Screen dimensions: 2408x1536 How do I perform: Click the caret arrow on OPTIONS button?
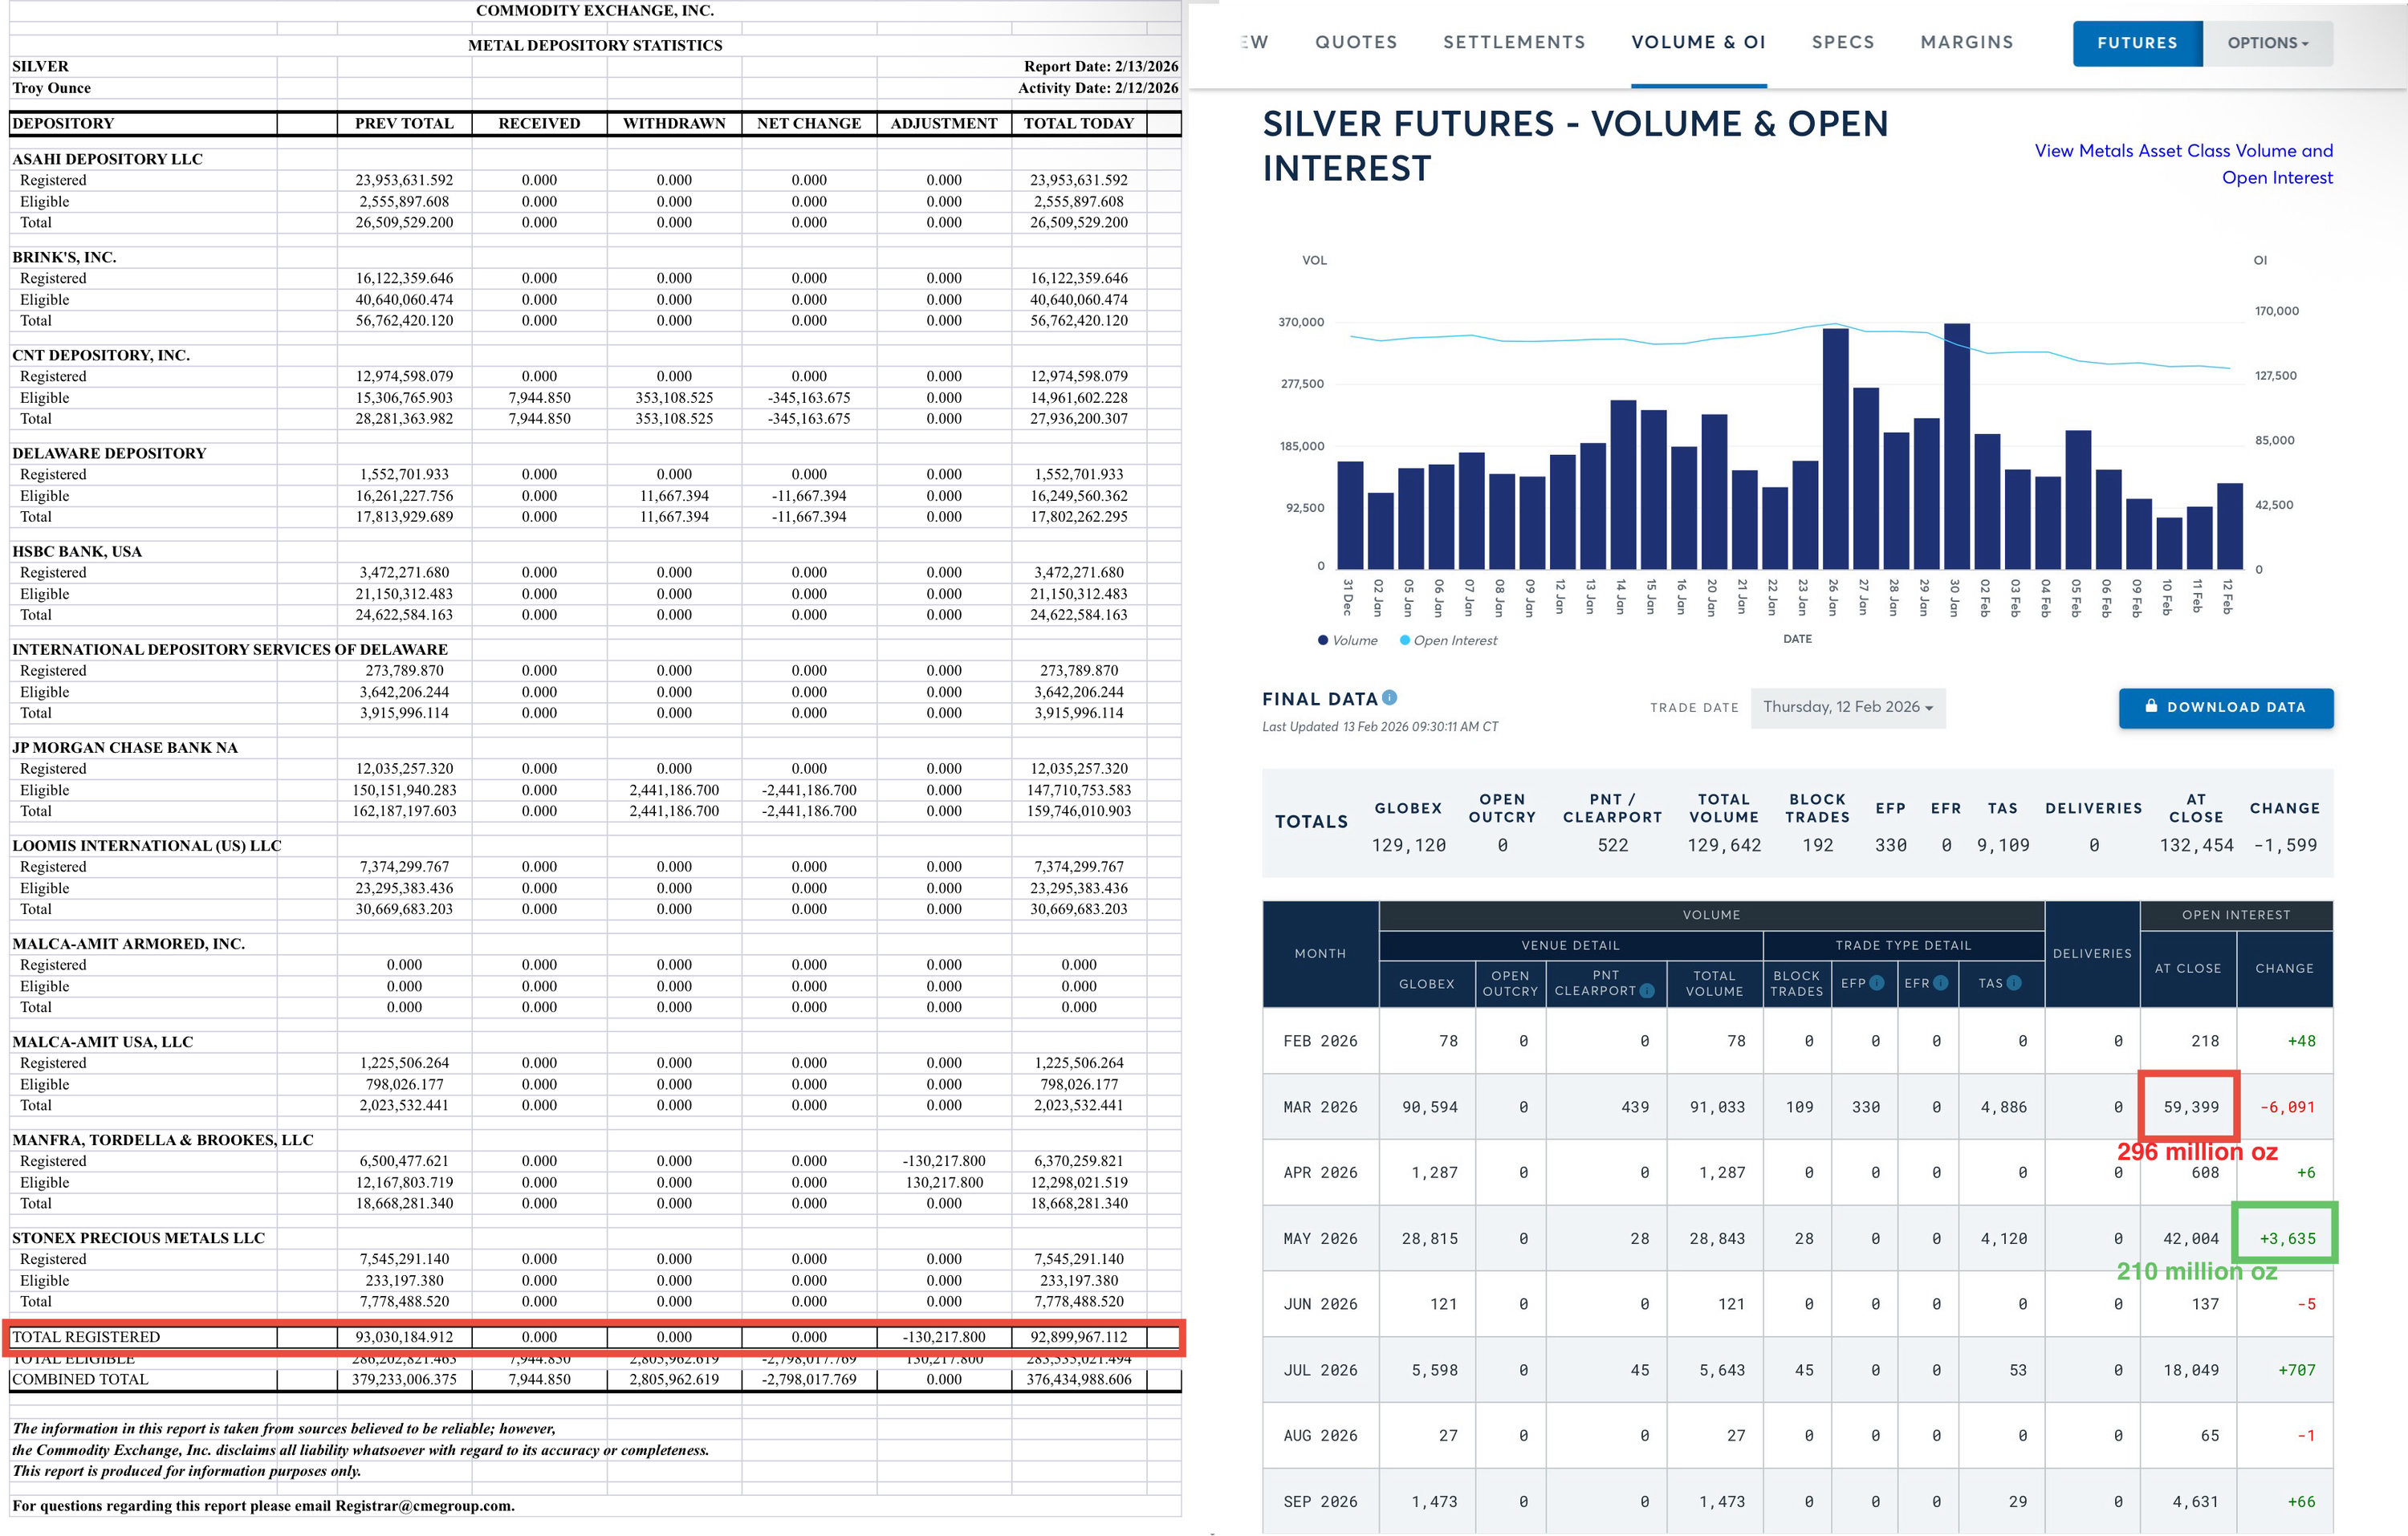click(2305, 44)
